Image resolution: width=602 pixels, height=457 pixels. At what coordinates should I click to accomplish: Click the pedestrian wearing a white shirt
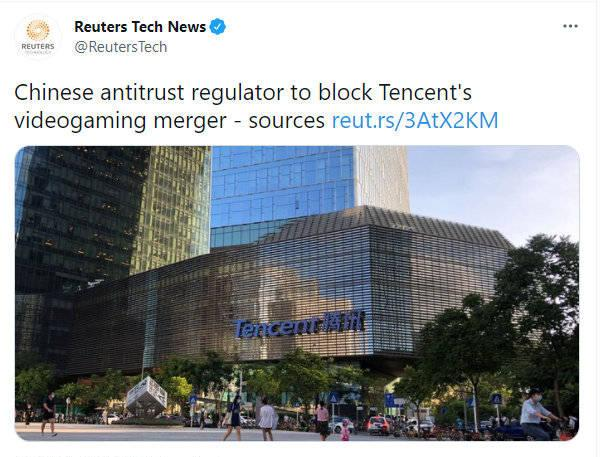click(x=266, y=419)
